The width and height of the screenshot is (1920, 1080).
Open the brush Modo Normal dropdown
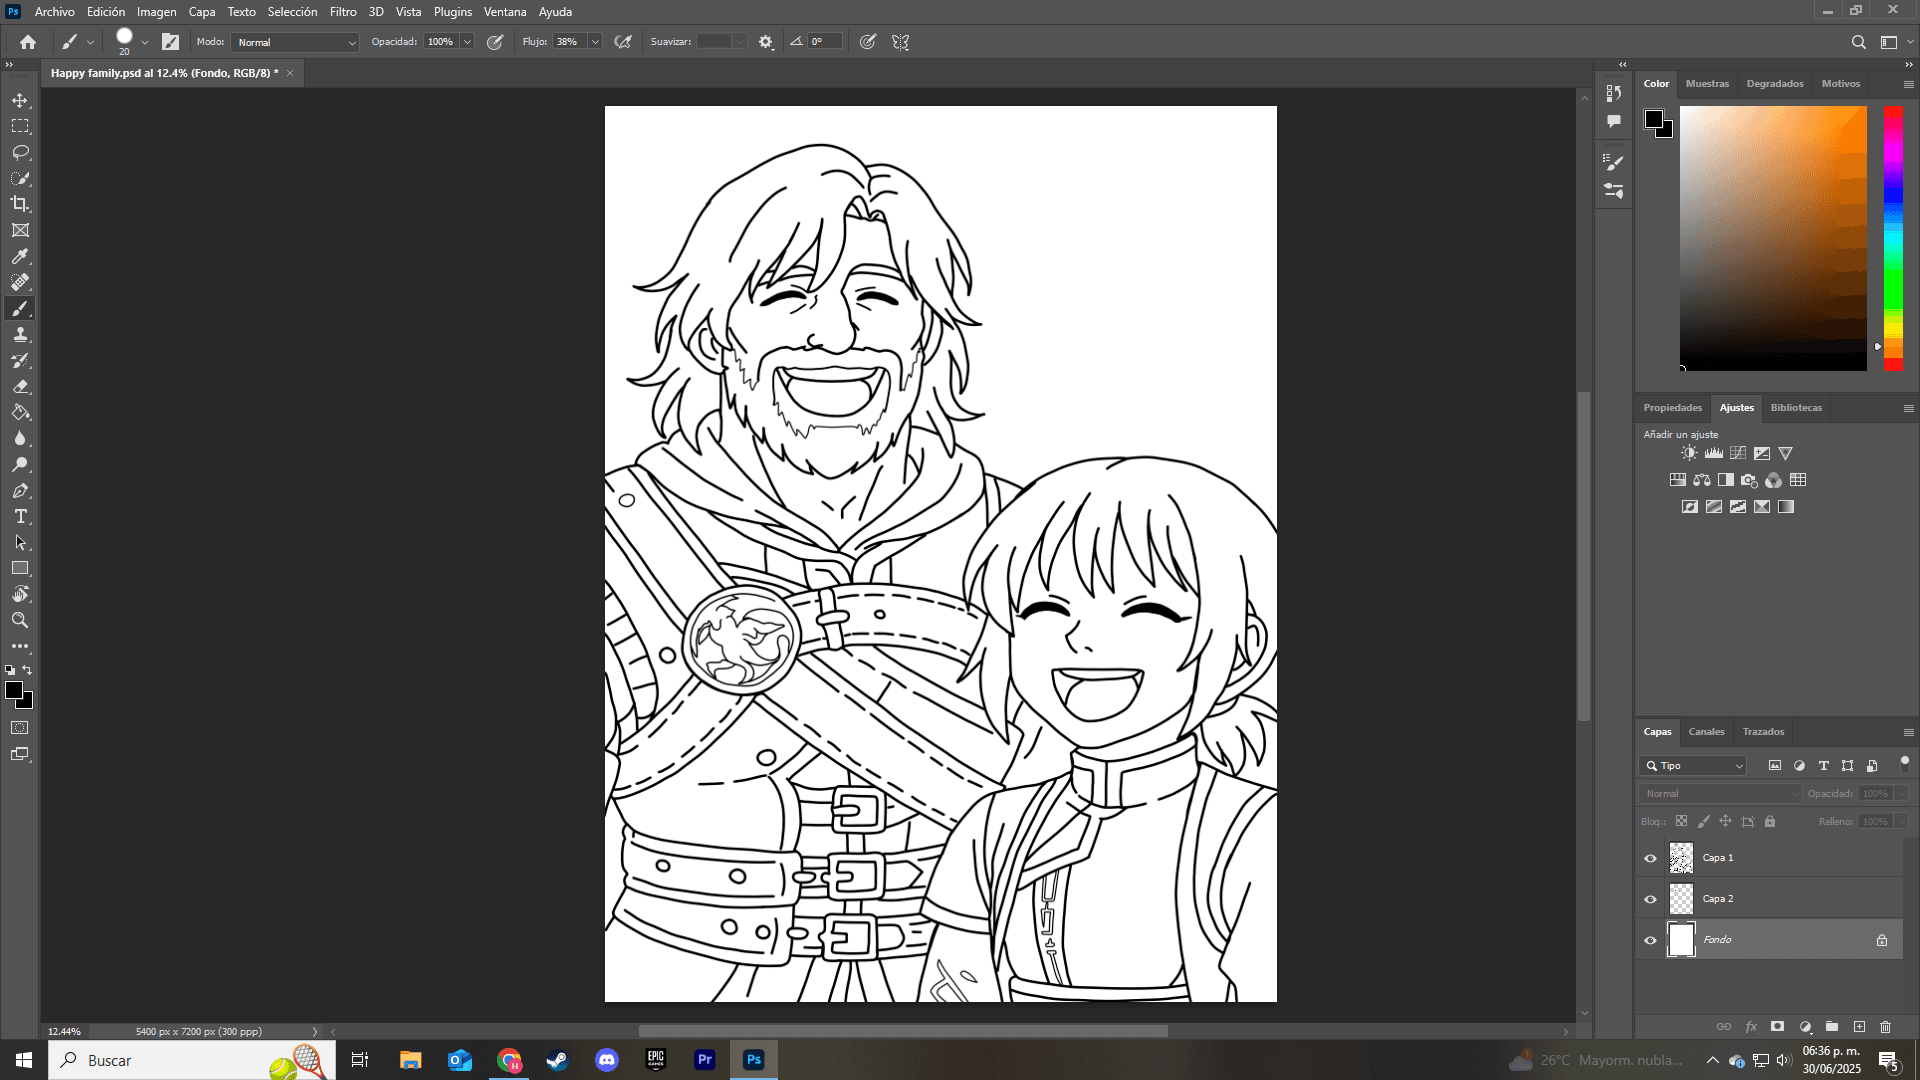click(x=295, y=42)
